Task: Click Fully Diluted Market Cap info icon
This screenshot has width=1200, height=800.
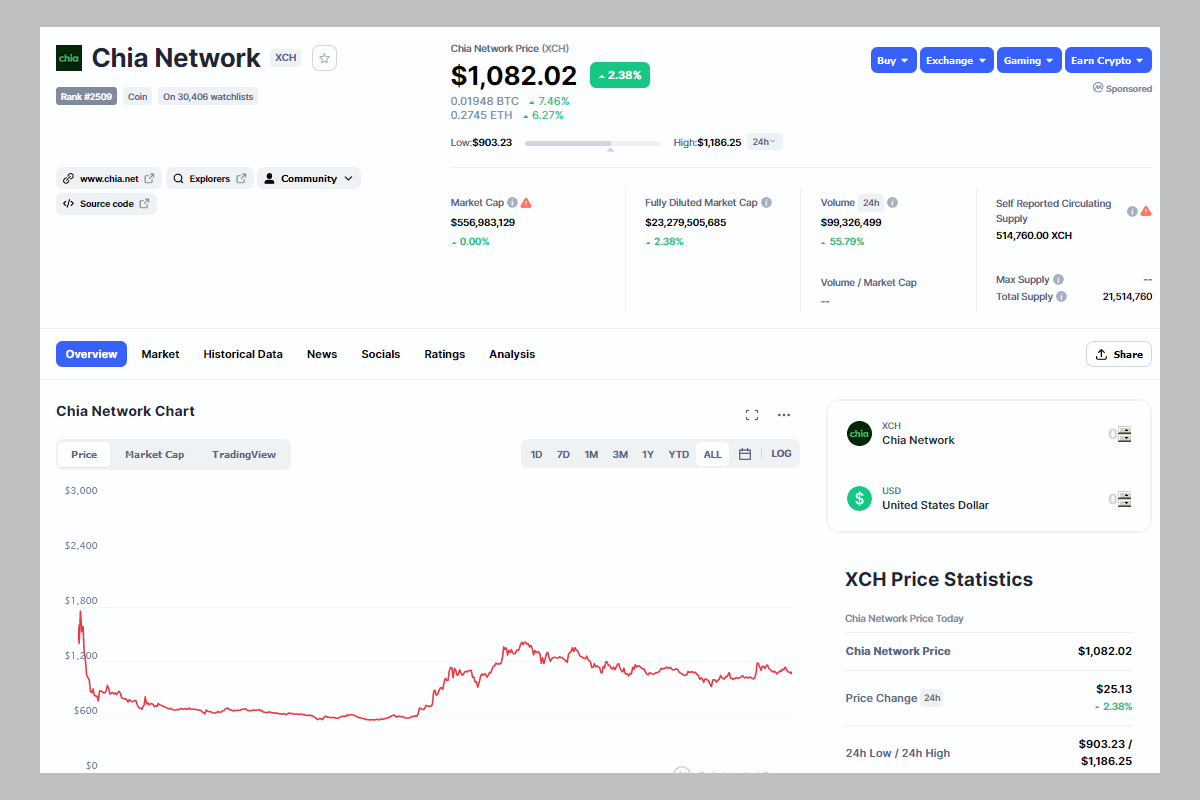Action: [x=767, y=203]
